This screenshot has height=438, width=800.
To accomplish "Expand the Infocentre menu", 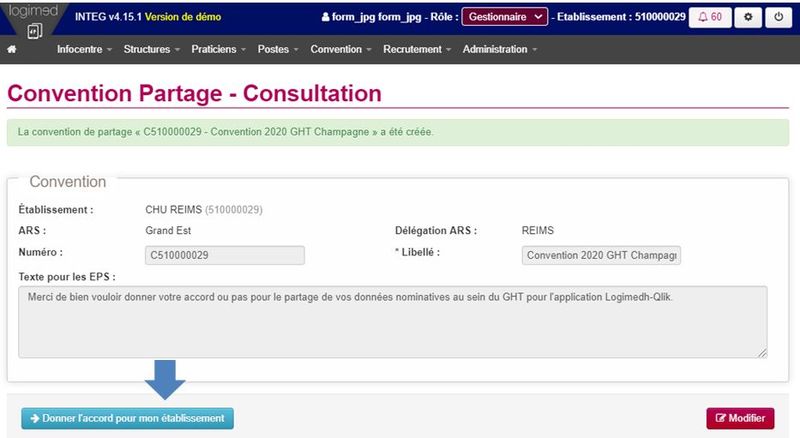I will point(84,50).
